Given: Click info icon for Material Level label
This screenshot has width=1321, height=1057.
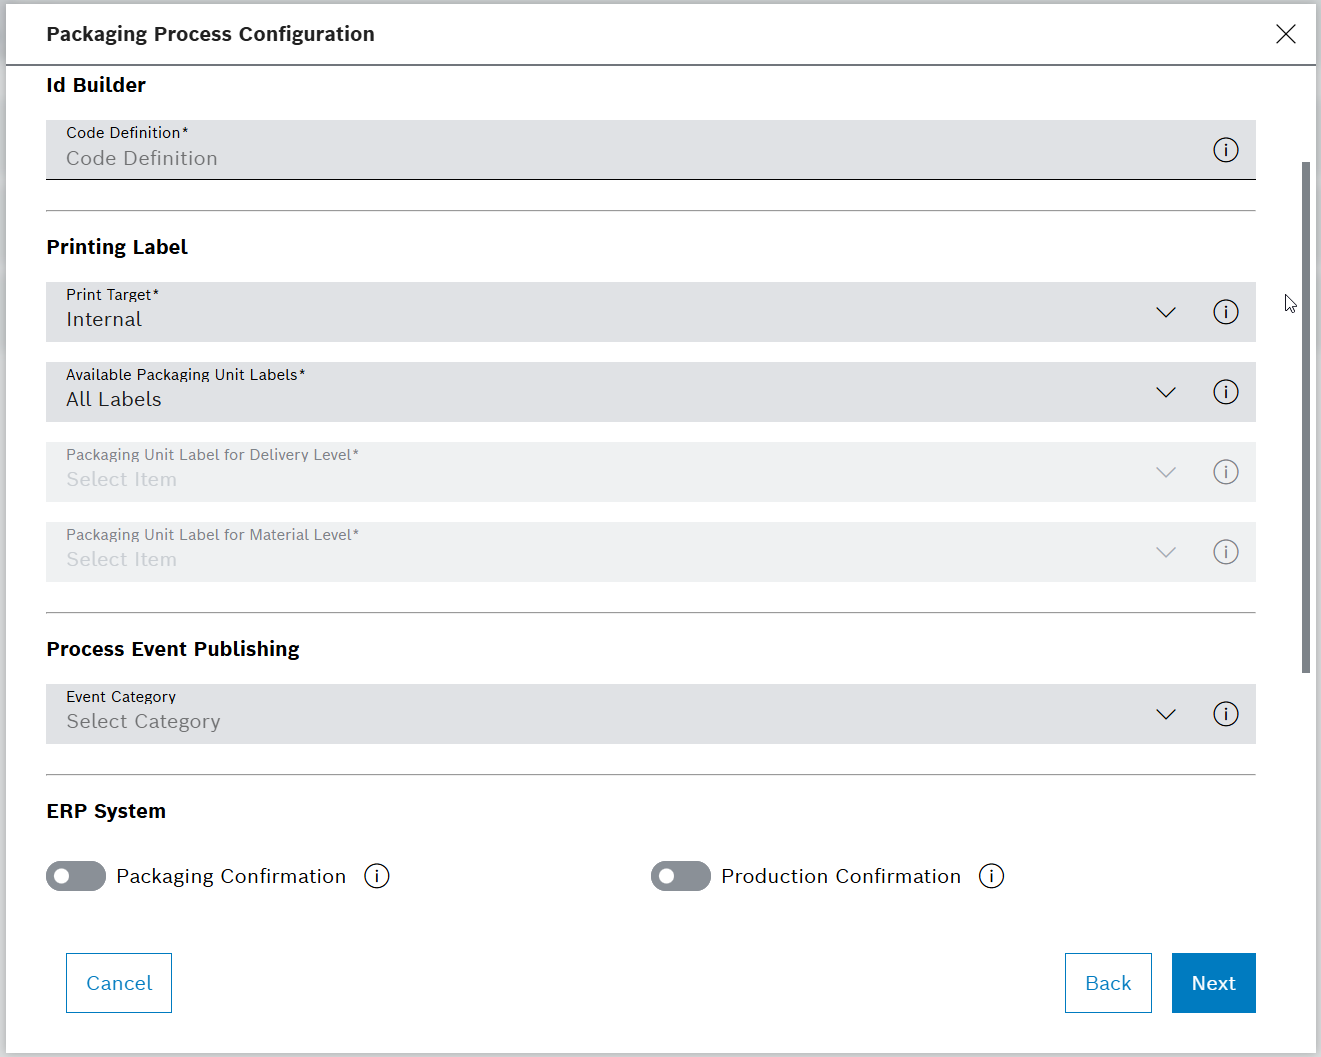Looking at the screenshot, I should 1225,552.
